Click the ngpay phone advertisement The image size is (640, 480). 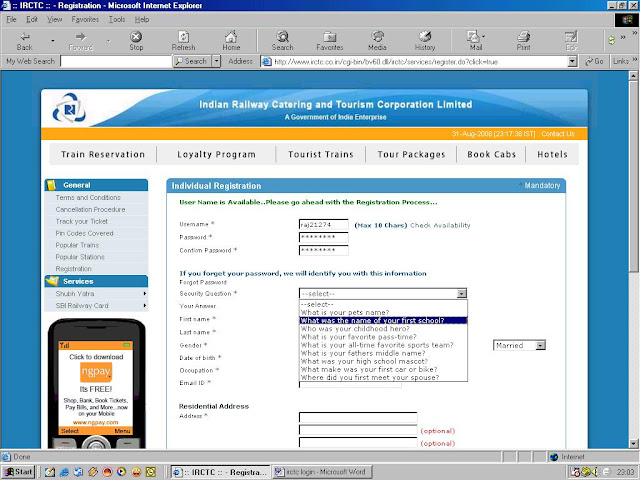coord(96,384)
